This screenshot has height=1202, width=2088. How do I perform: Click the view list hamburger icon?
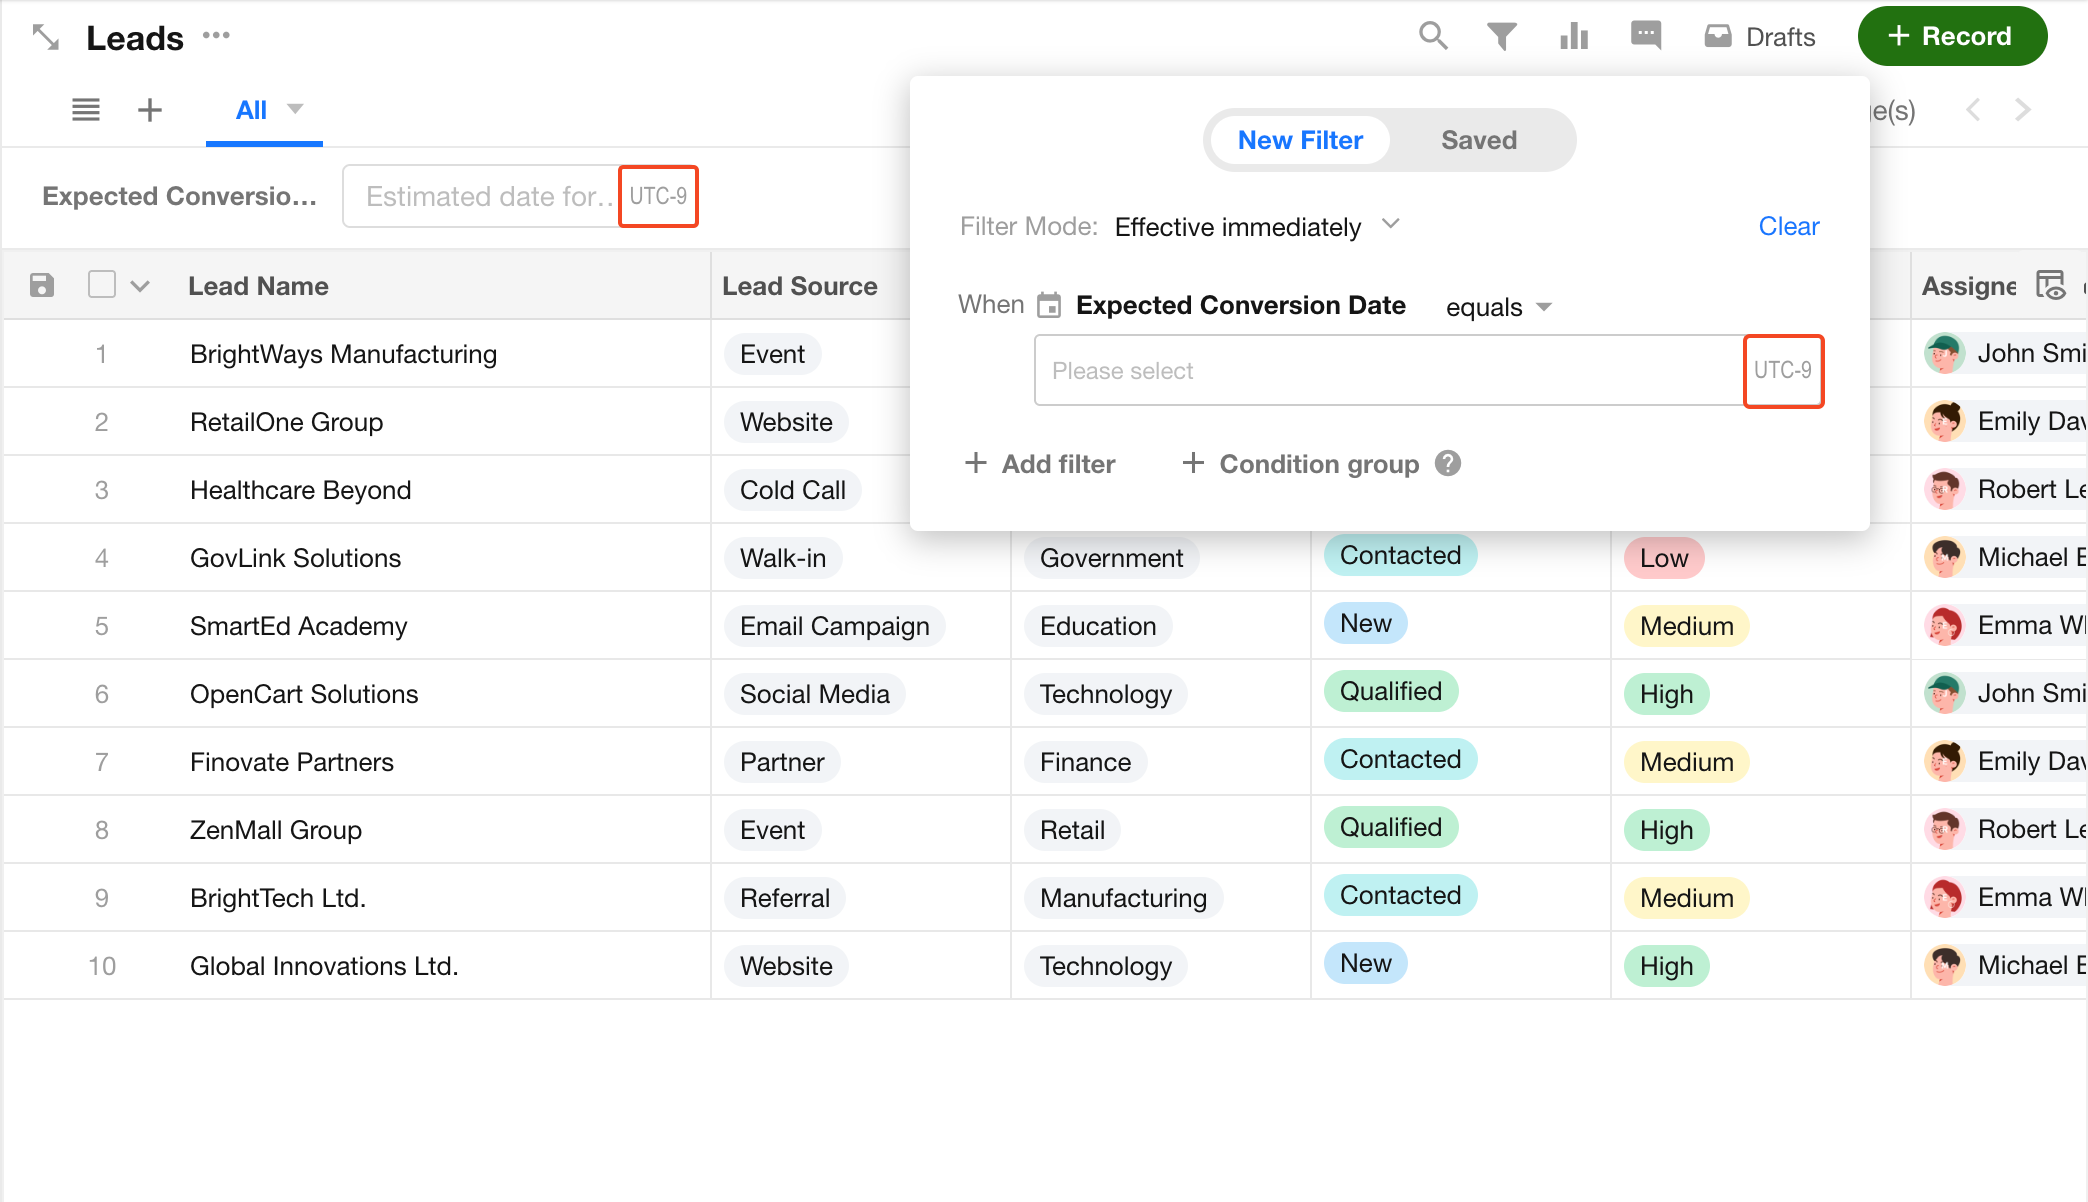86,110
